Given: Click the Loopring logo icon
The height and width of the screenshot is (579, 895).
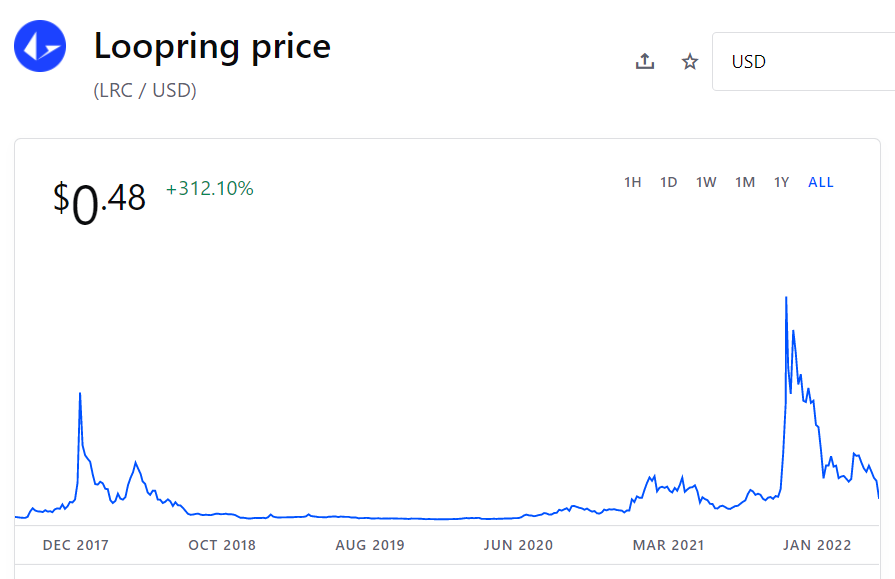Looking at the screenshot, I should click(40, 46).
